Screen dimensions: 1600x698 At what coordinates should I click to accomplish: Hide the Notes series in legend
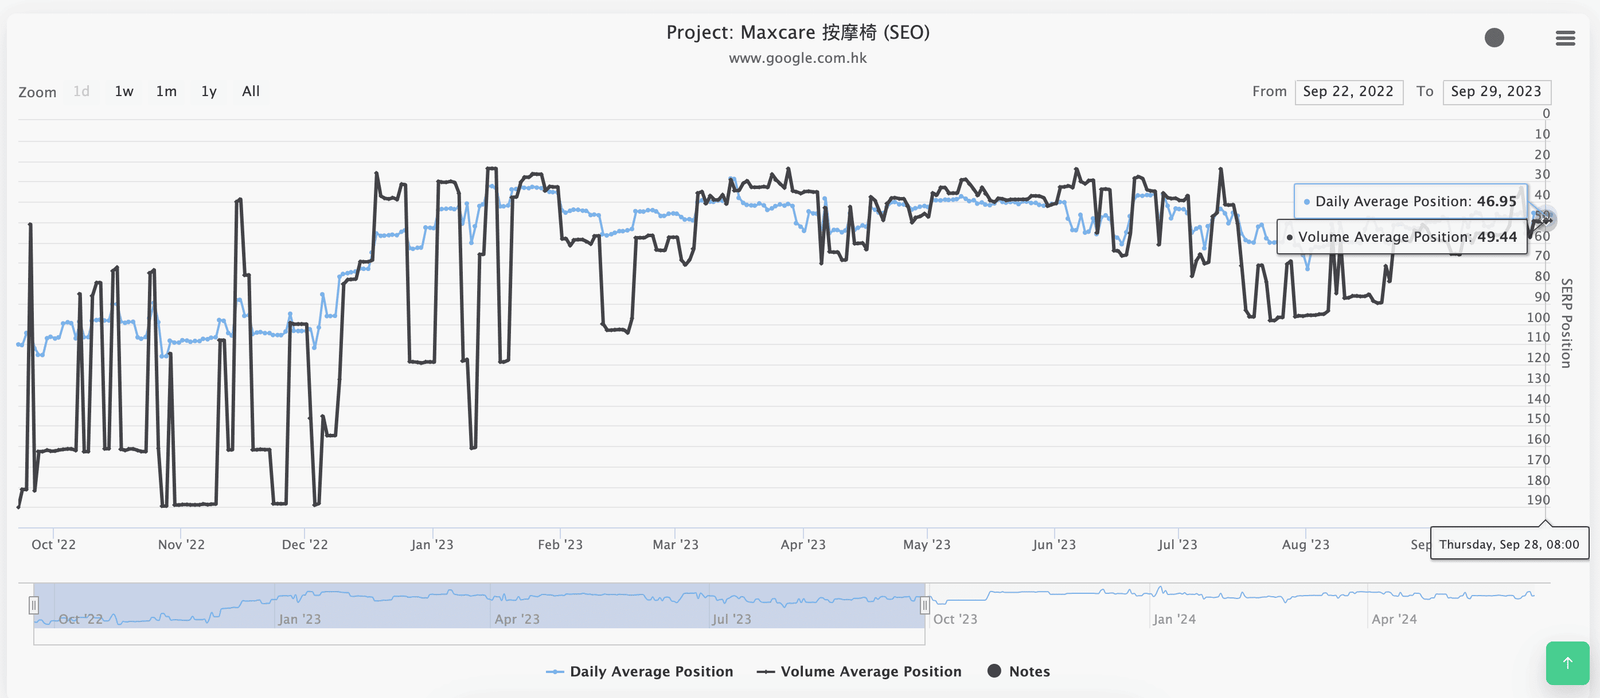tap(1019, 672)
